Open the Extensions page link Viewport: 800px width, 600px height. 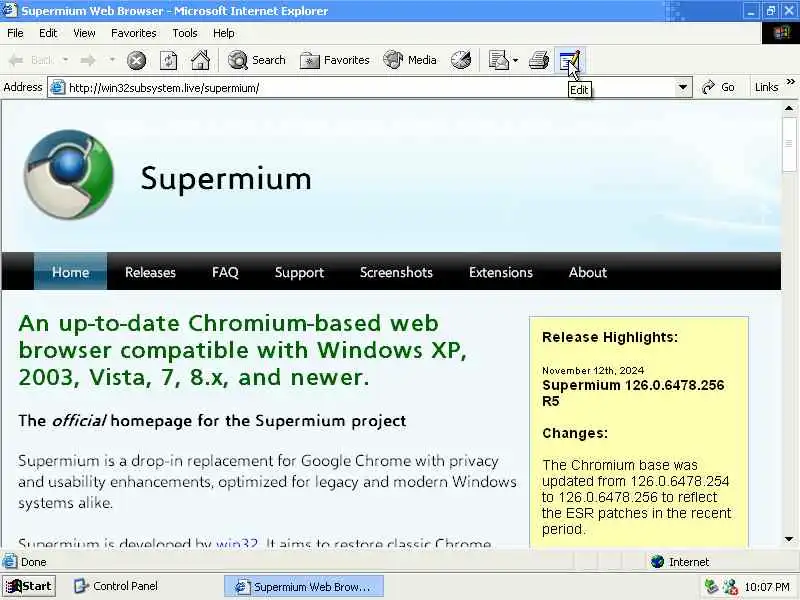pos(501,272)
